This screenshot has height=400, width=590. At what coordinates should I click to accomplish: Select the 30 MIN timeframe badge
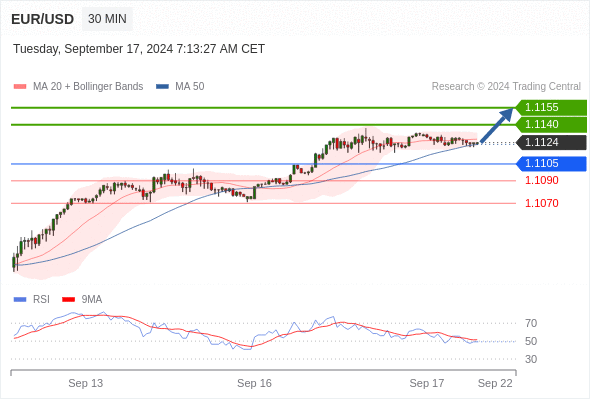[x=107, y=19]
